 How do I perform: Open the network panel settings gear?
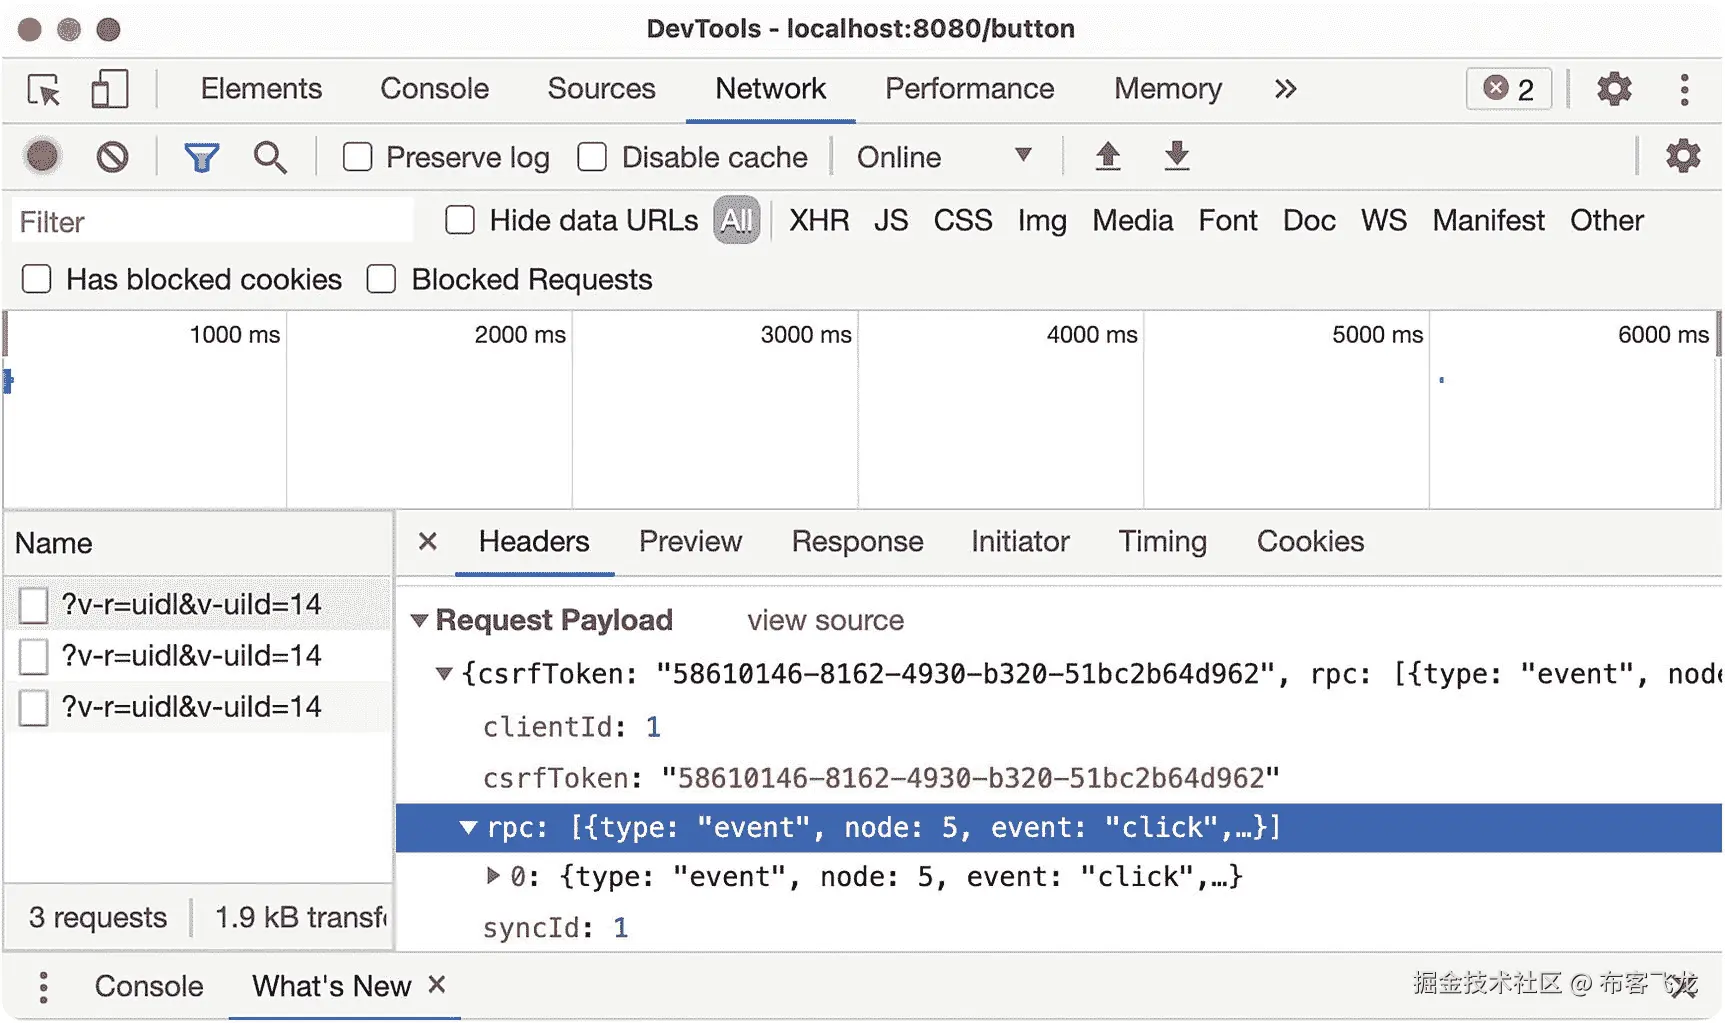coord(1682,156)
